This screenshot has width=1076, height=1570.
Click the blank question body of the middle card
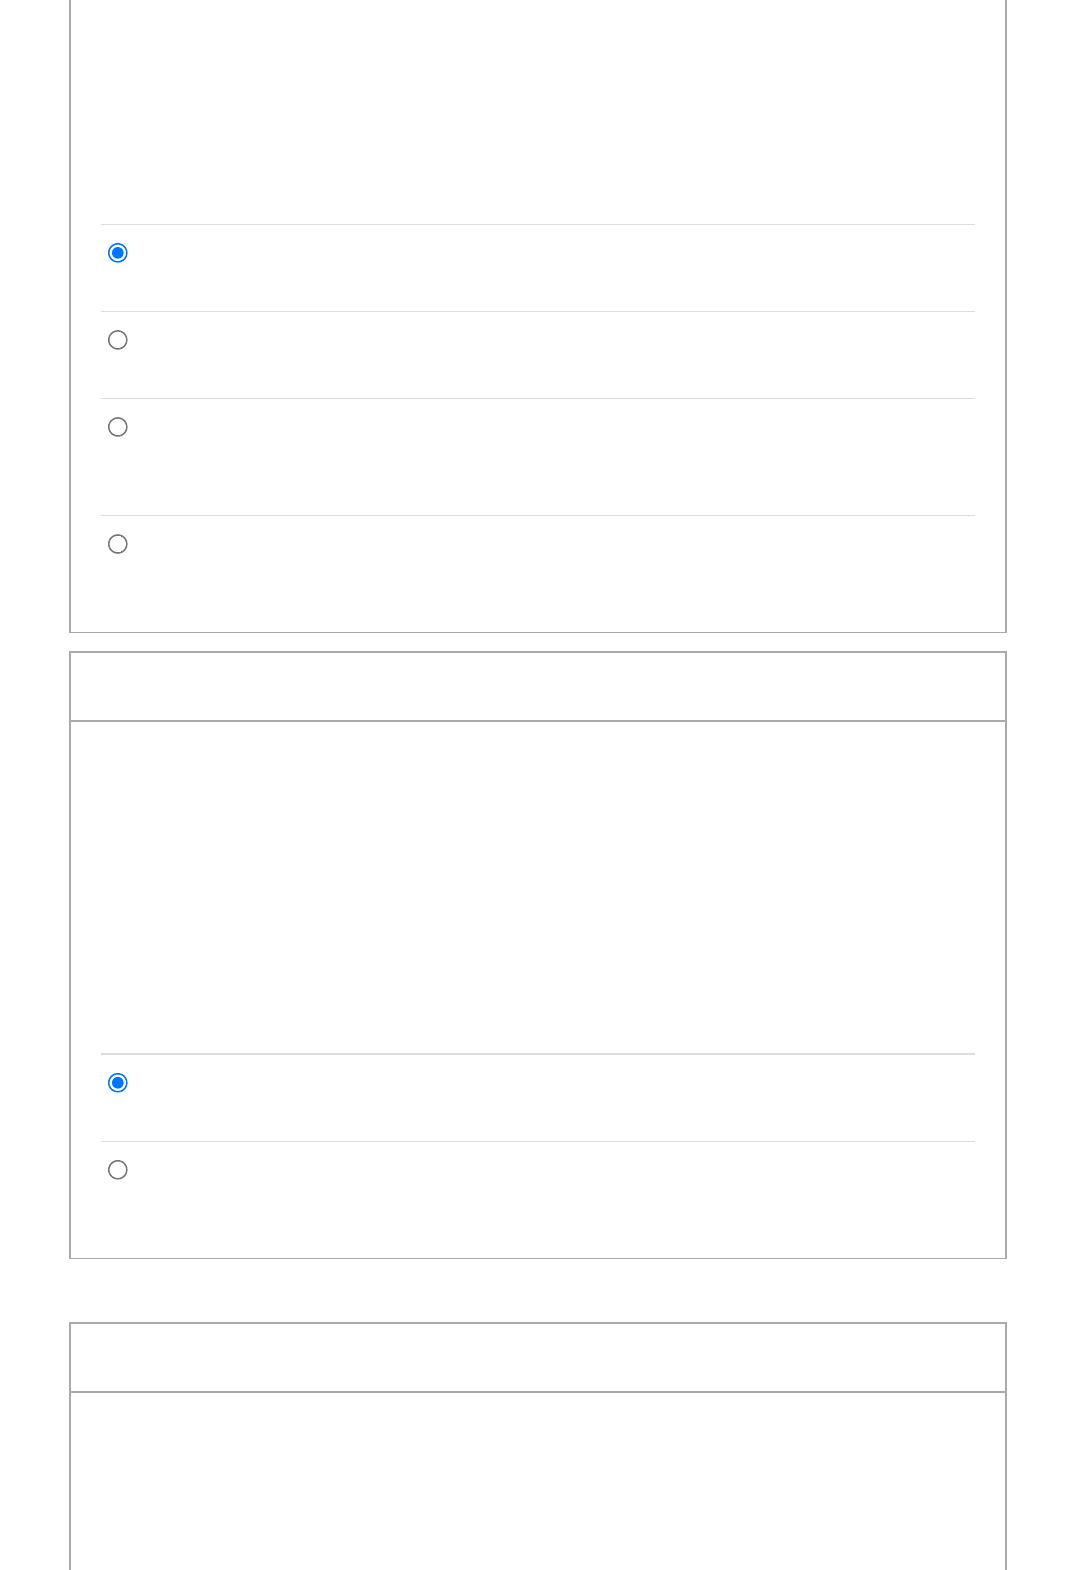538,887
